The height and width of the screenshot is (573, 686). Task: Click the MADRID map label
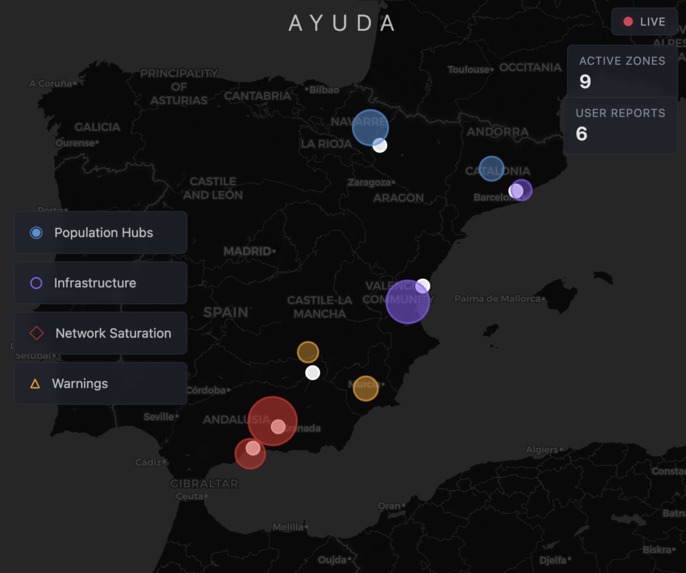tap(249, 251)
